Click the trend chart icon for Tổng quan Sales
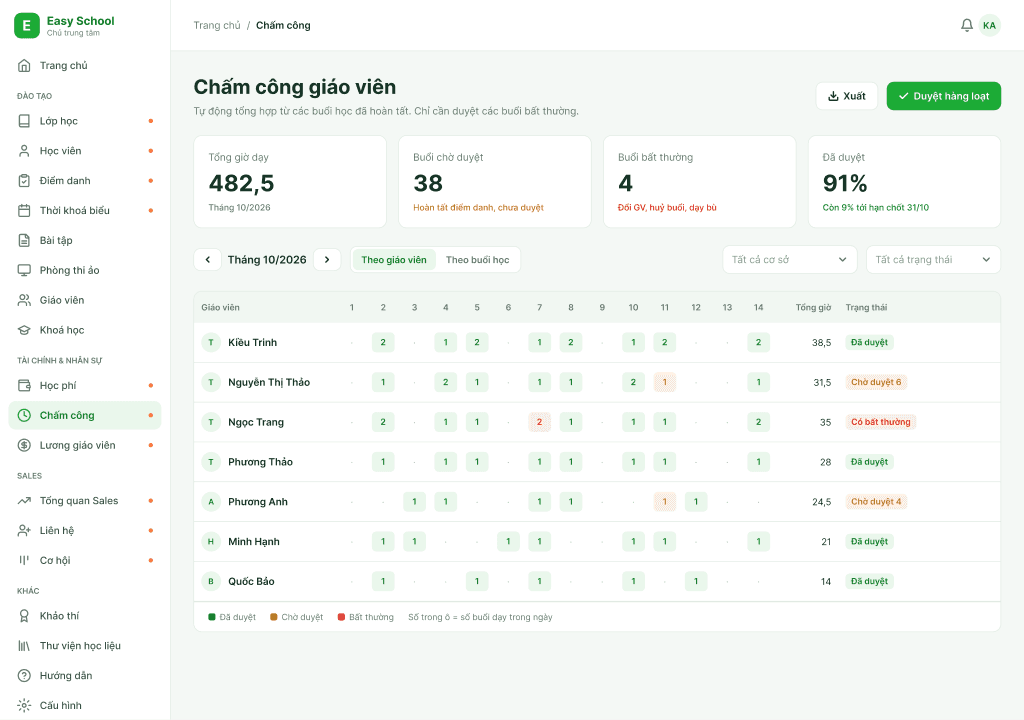 24,501
